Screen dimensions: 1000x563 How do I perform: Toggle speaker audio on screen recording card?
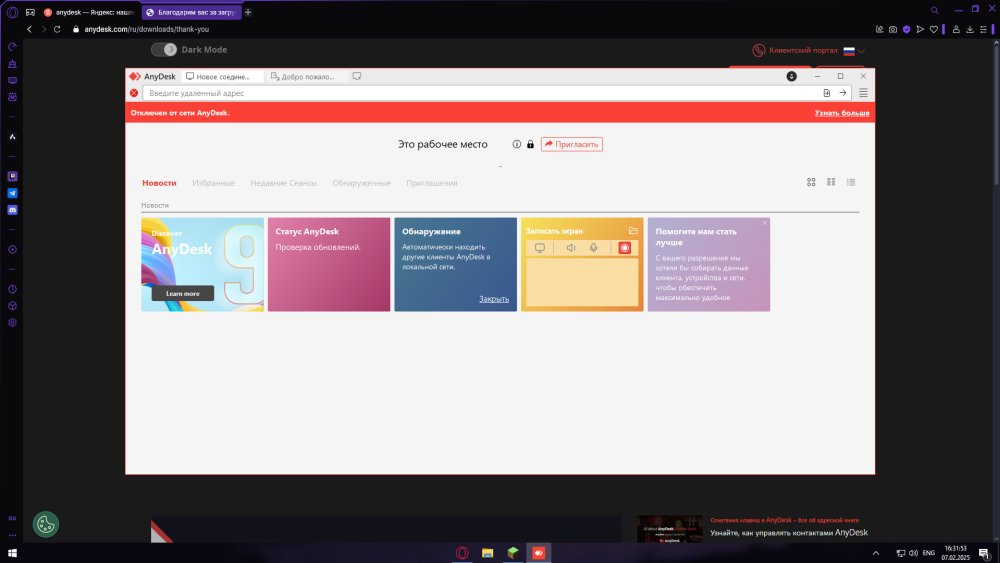(x=571, y=248)
